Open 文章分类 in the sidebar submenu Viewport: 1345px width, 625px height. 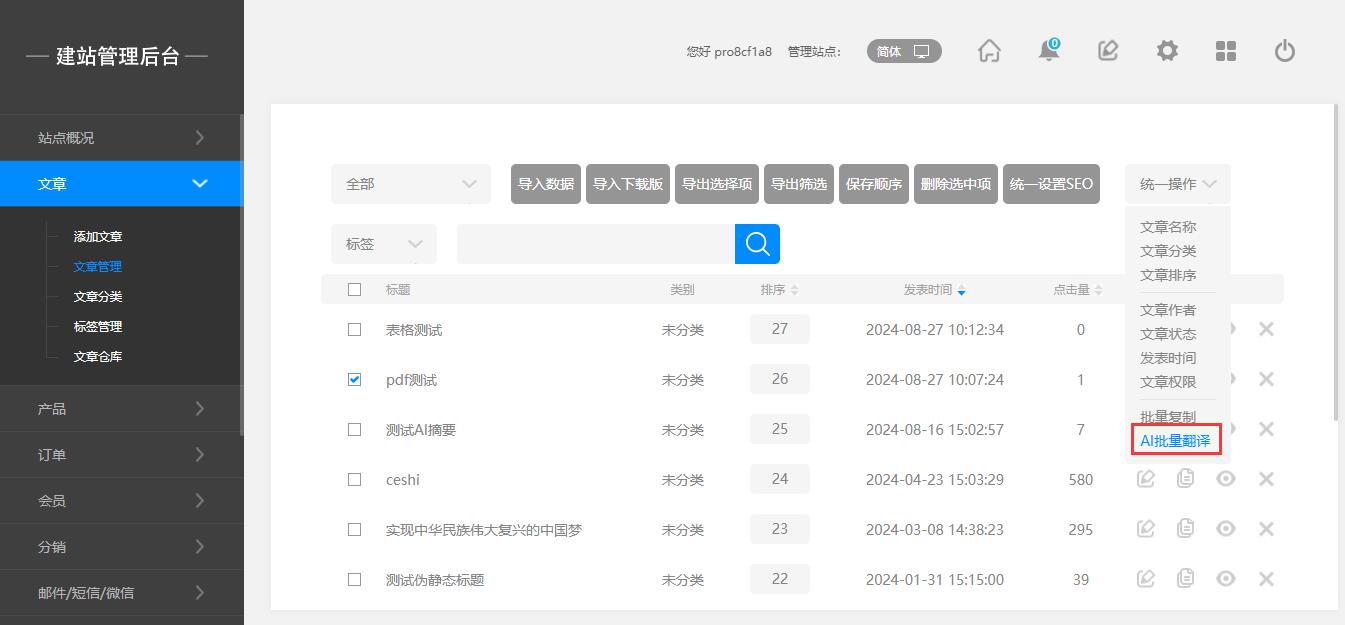tap(98, 297)
